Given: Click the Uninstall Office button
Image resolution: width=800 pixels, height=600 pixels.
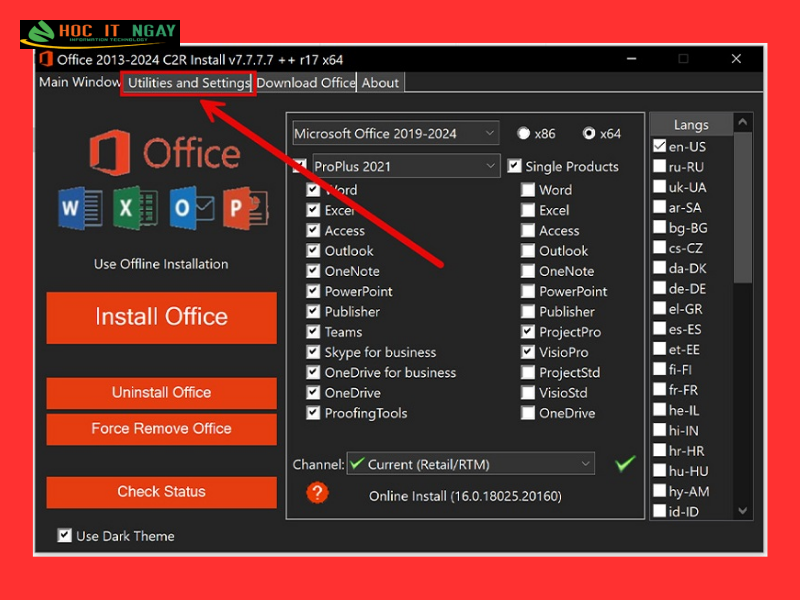Looking at the screenshot, I should [x=161, y=393].
